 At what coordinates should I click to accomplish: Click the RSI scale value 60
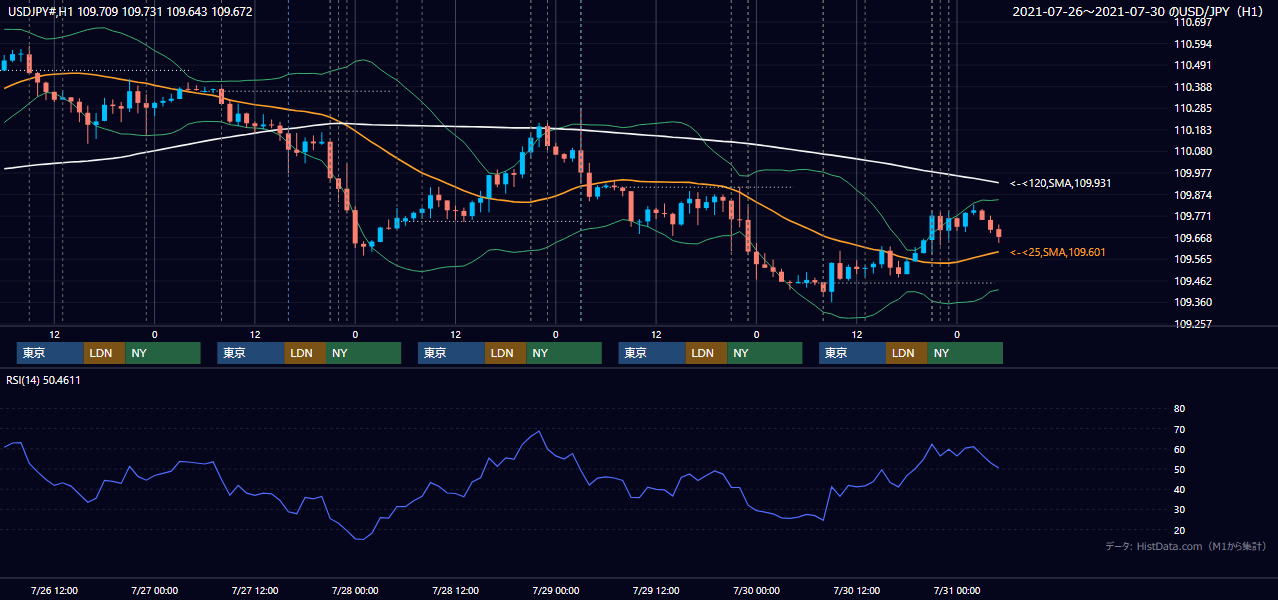[1179, 449]
